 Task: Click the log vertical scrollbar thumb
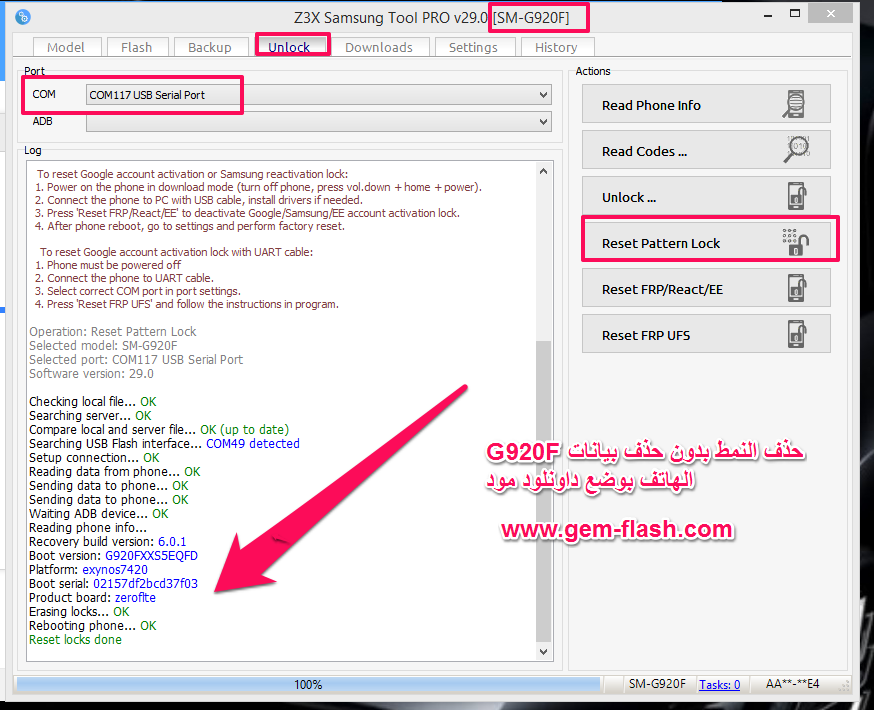543,490
